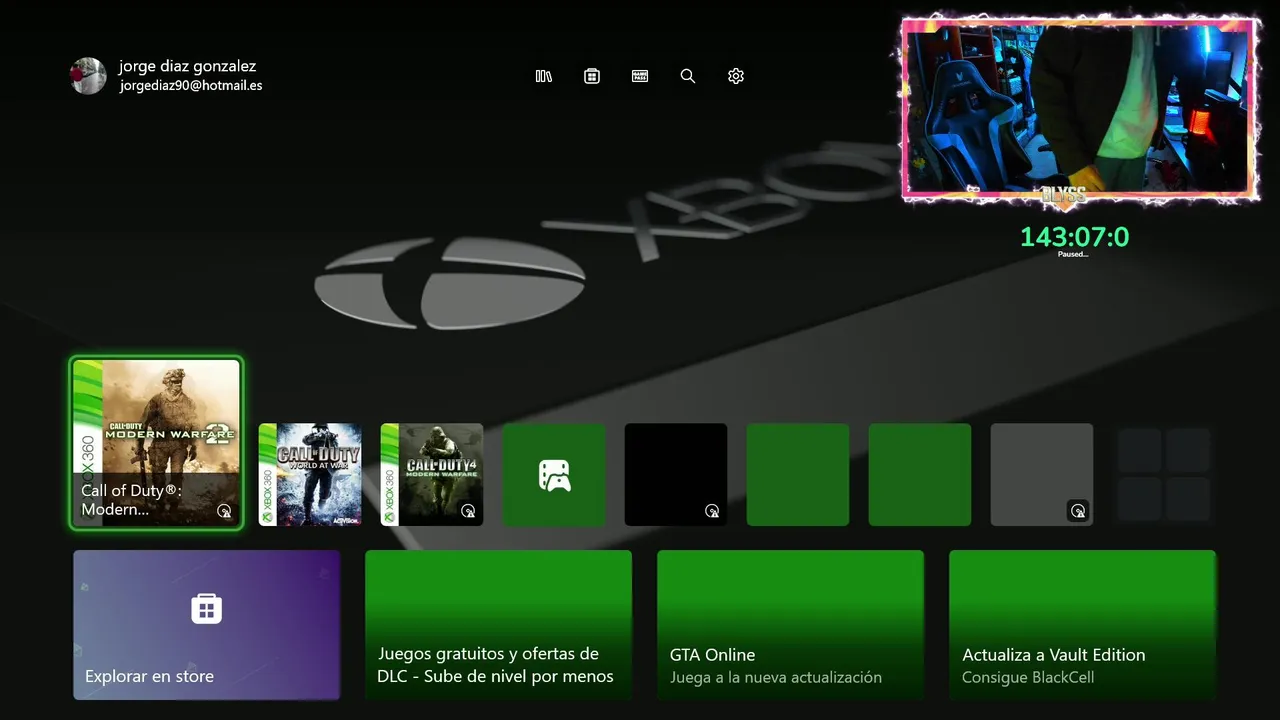Viewport: 1280px width, 720px height.
Task: Click cloud badge on Modern Warfare 2 tile
Action: [x=224, y=510]
